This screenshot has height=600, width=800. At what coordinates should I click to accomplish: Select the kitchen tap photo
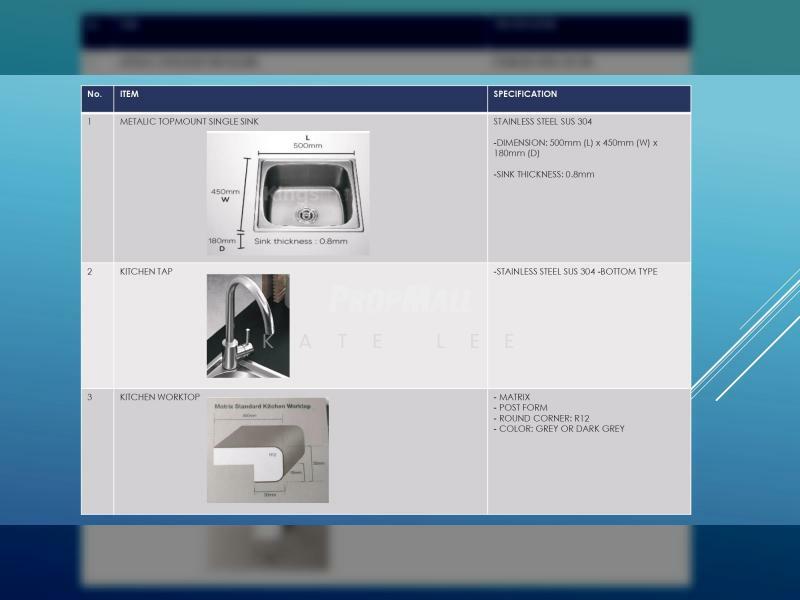tap(248, 326)
